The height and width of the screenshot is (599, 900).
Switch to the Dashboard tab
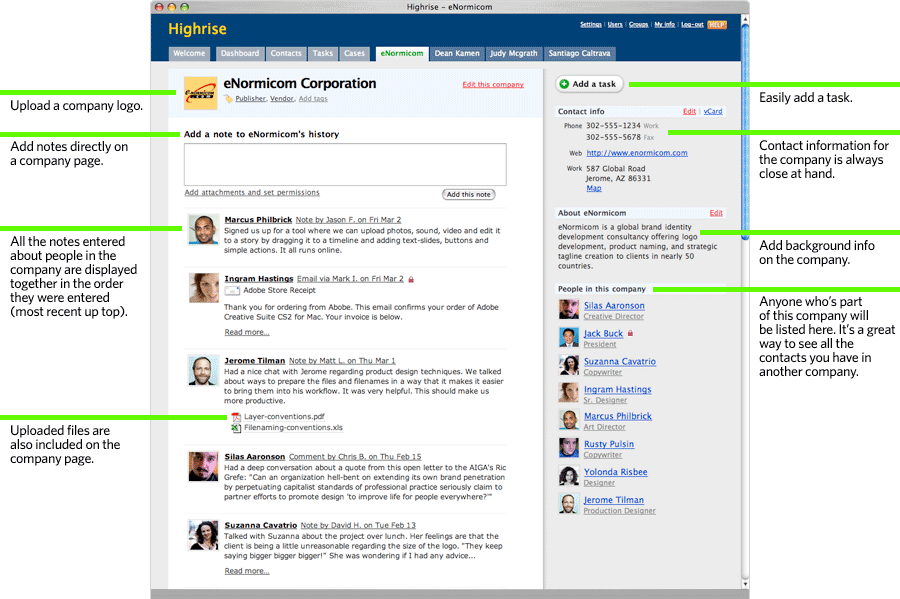click(x=240, y=53)
